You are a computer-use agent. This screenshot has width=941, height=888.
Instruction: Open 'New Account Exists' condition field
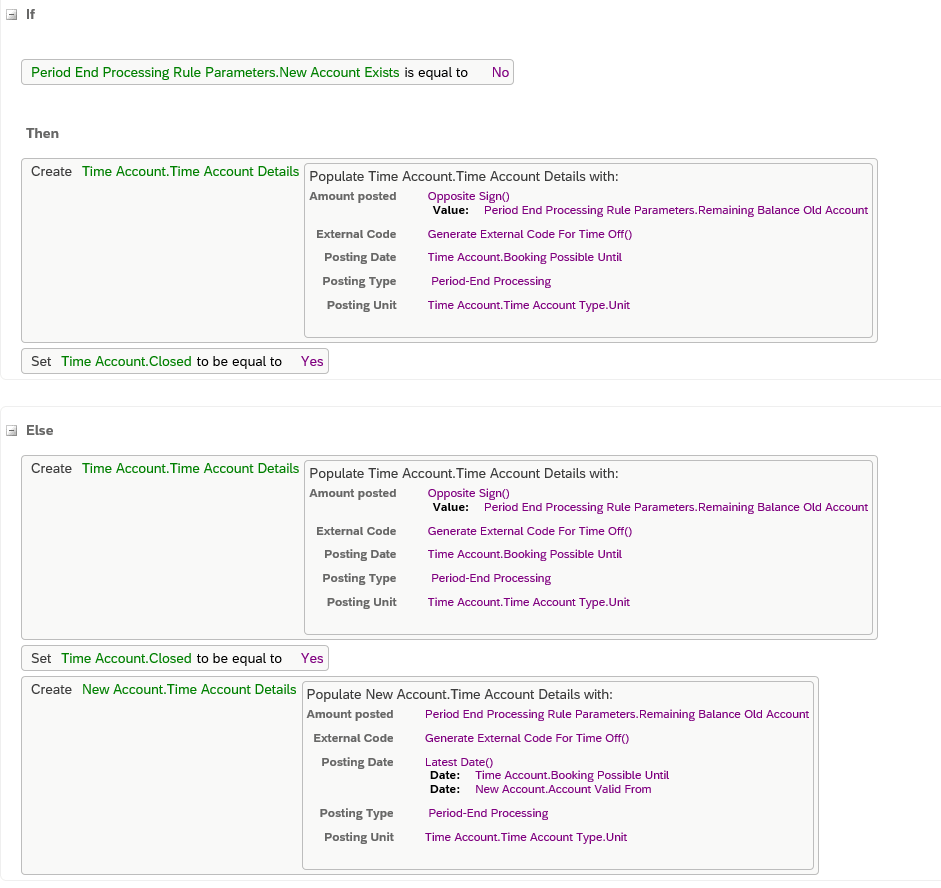(x=215, y=73)
